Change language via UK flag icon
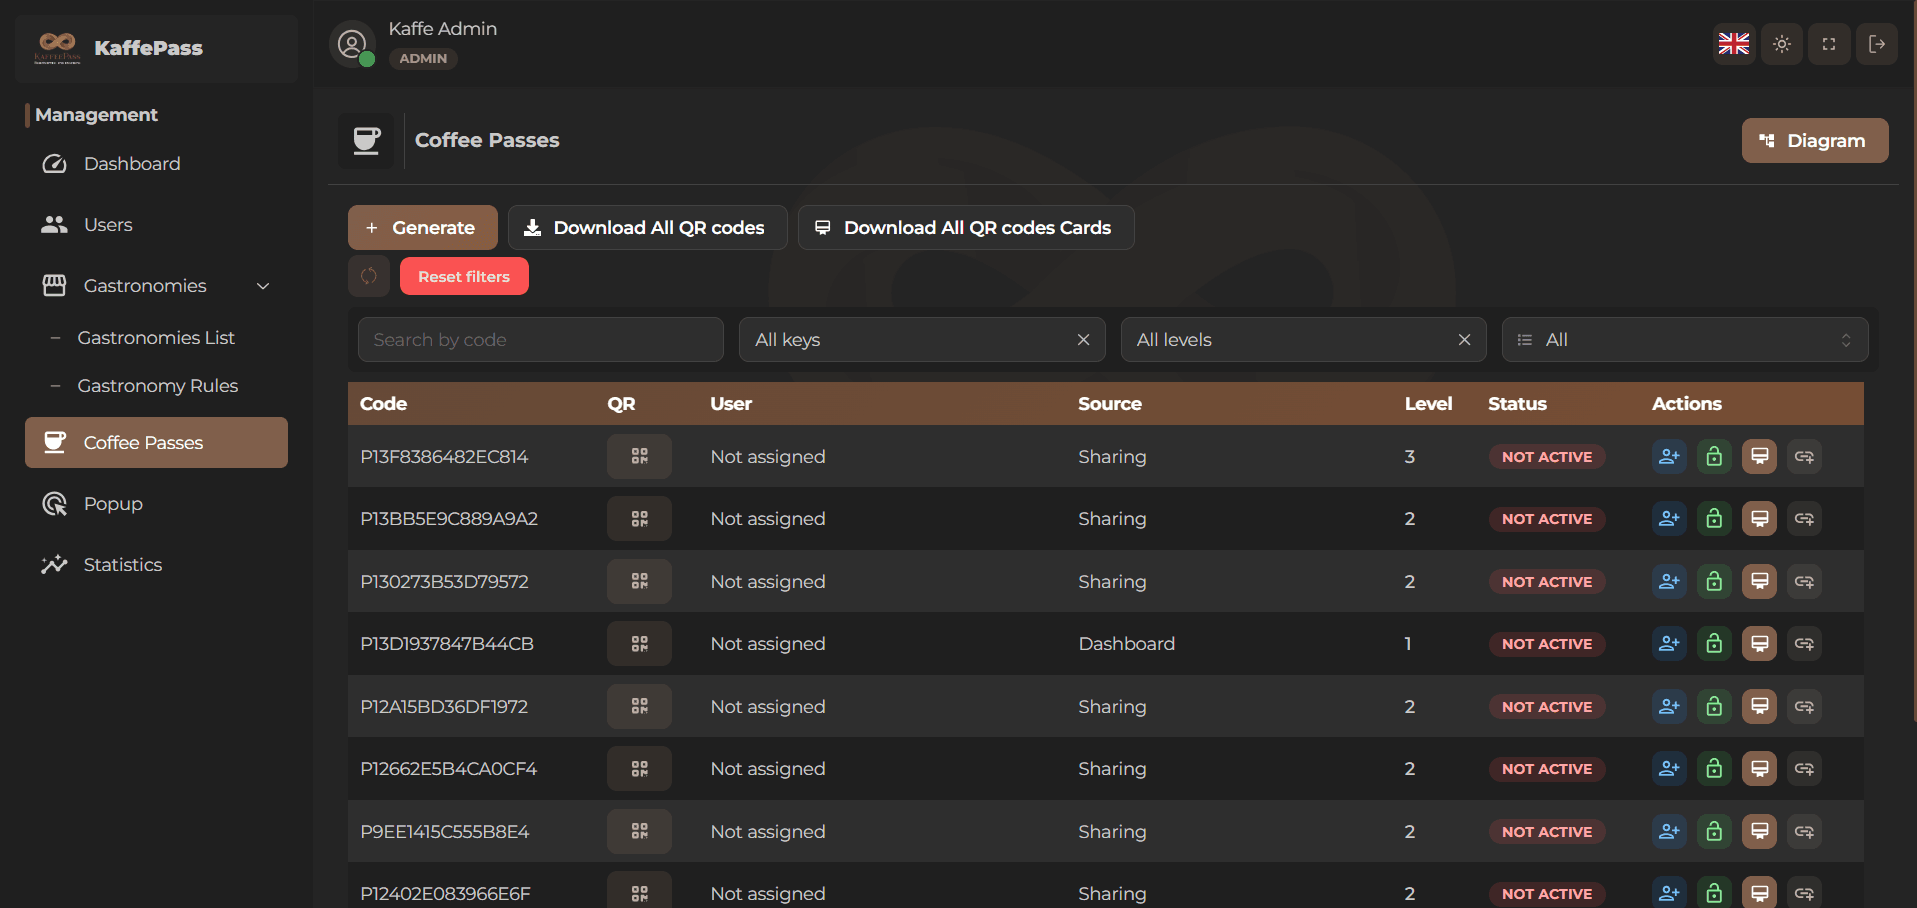Image resolution: width=1917 pixels, height=908 pixels. point(1734,44)
